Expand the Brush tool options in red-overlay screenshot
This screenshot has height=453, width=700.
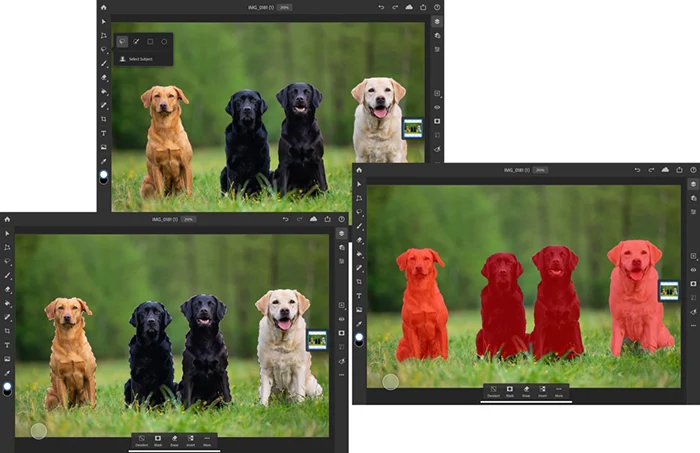click(x=359, y=226)
